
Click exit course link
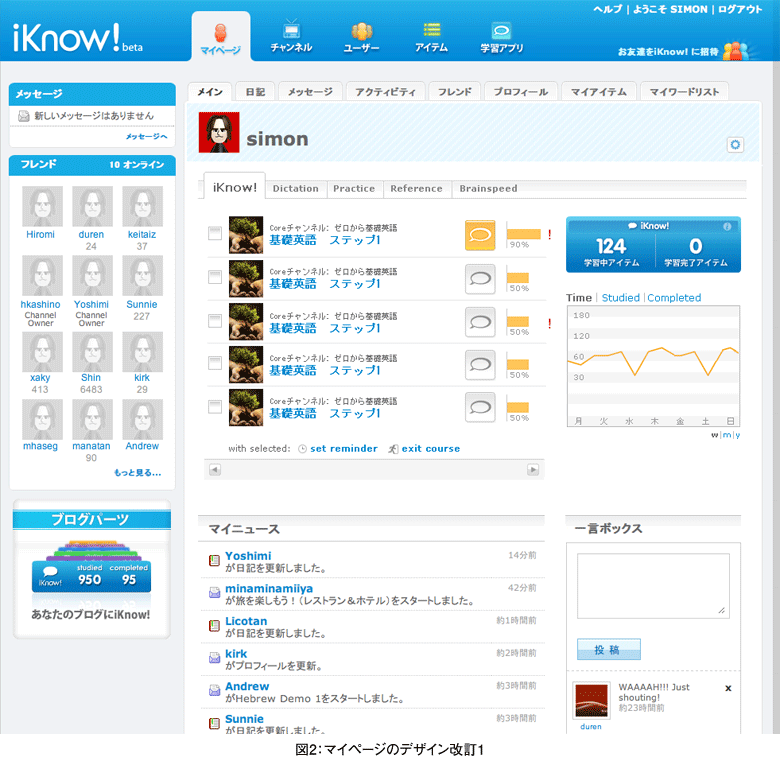(x=431, y=449)
